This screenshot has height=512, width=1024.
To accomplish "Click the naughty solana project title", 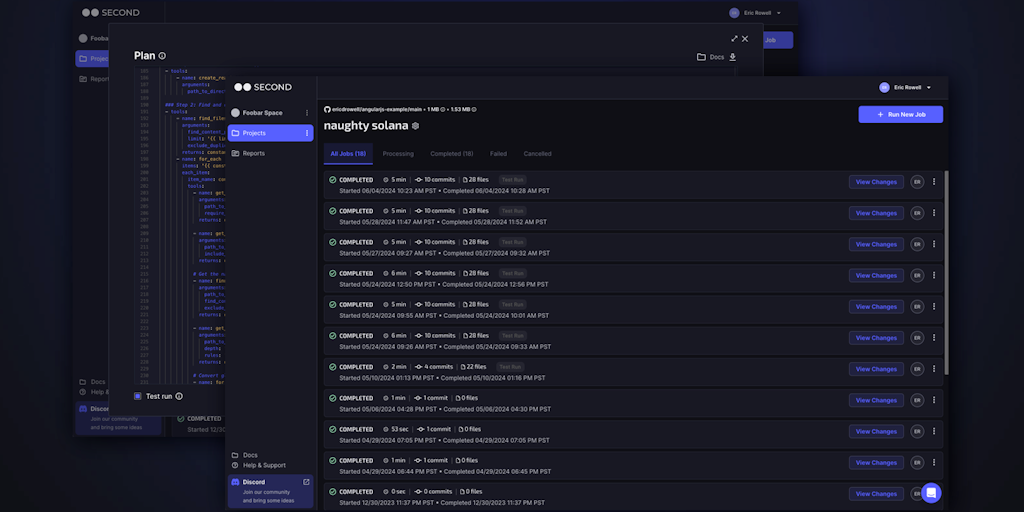I will (x=366, y=125).
